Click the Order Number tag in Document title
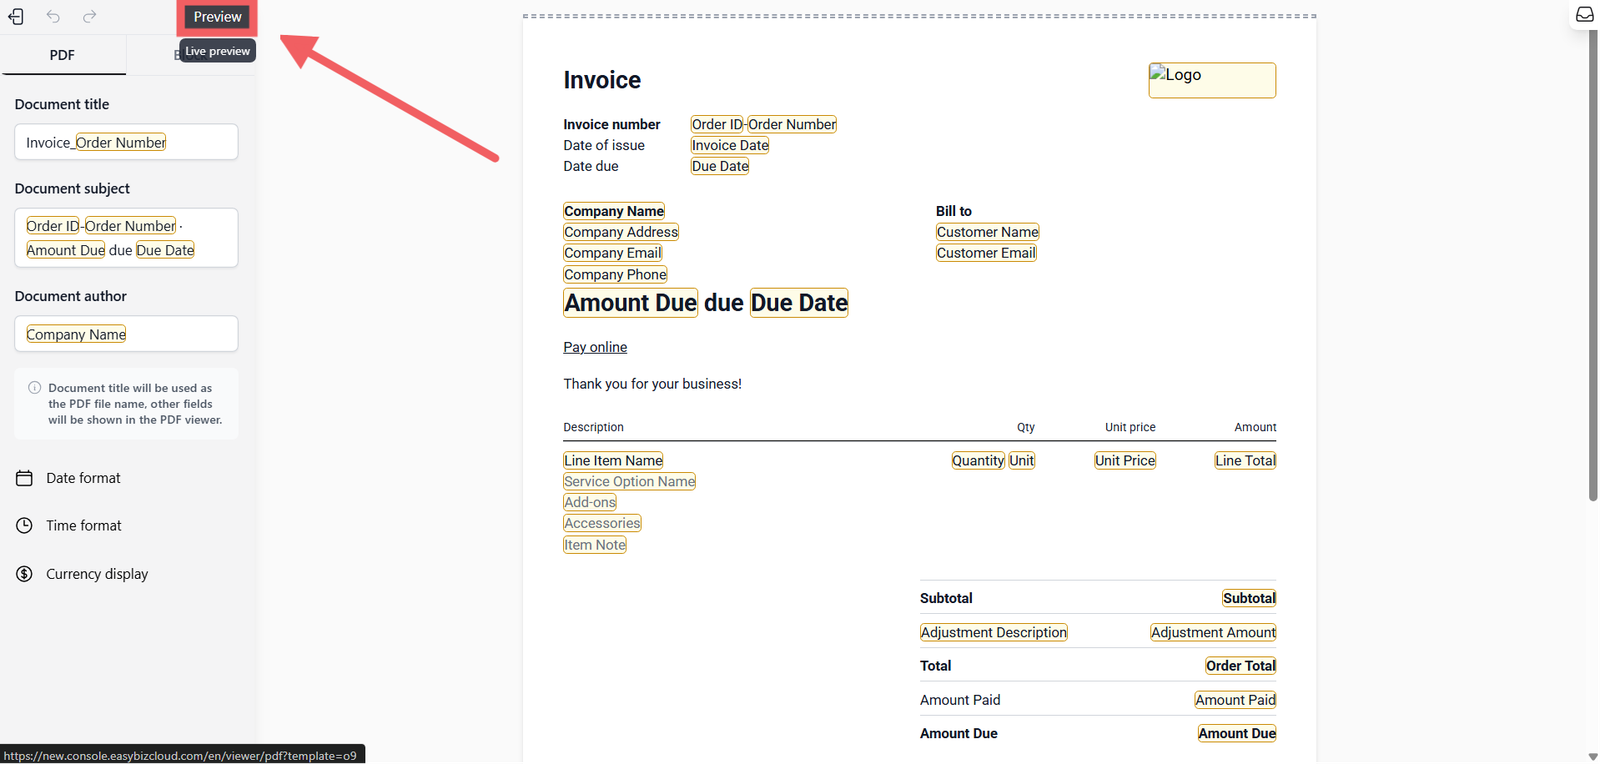Screen dimensions: 1600x764 tap(121, 142)
